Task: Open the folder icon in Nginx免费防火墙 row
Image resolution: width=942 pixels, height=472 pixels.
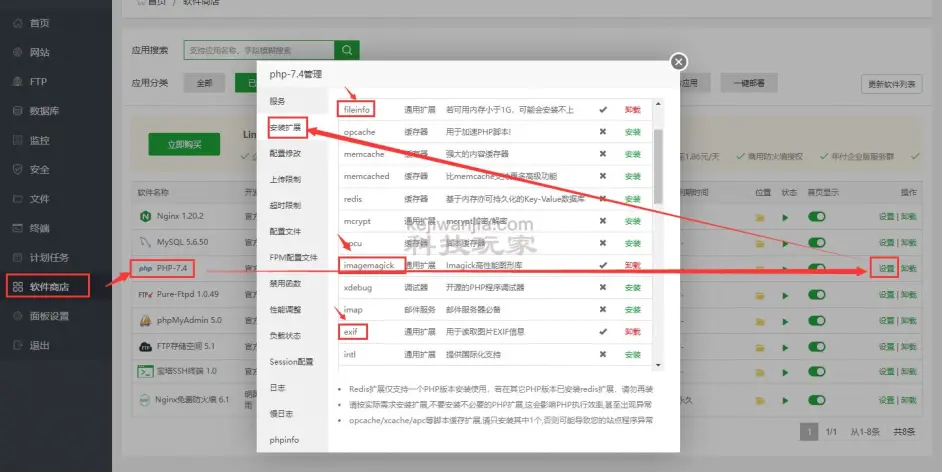Action: (x=760, y=401)
